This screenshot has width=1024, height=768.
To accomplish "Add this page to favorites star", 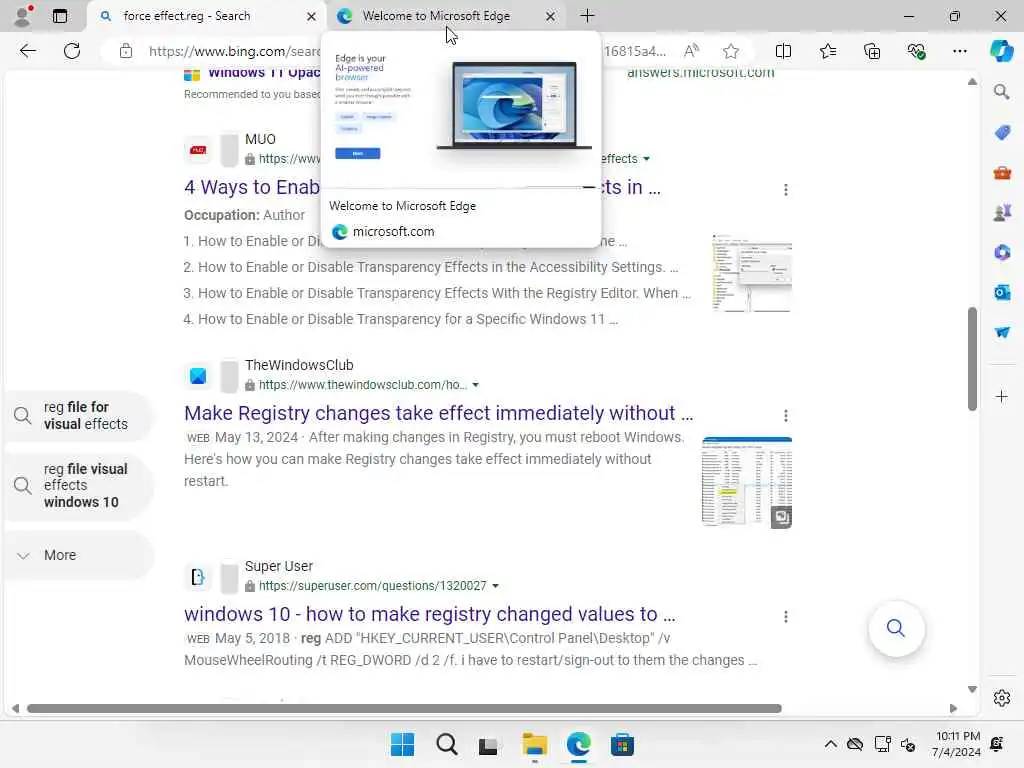I will point(731,51).
